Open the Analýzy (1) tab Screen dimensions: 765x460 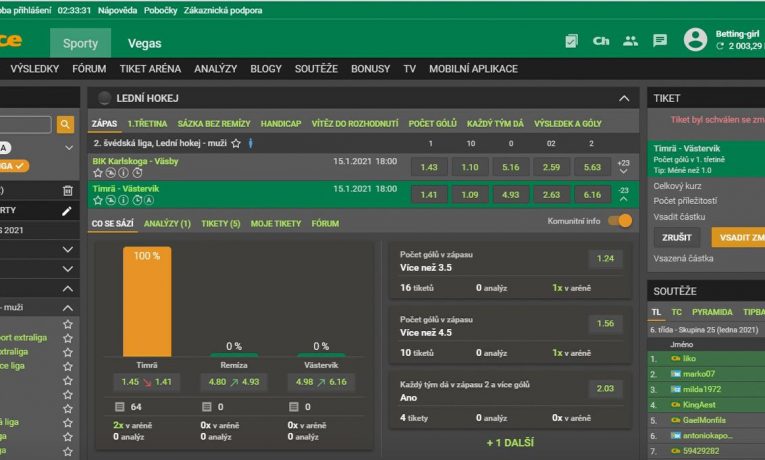click(167, 224)
